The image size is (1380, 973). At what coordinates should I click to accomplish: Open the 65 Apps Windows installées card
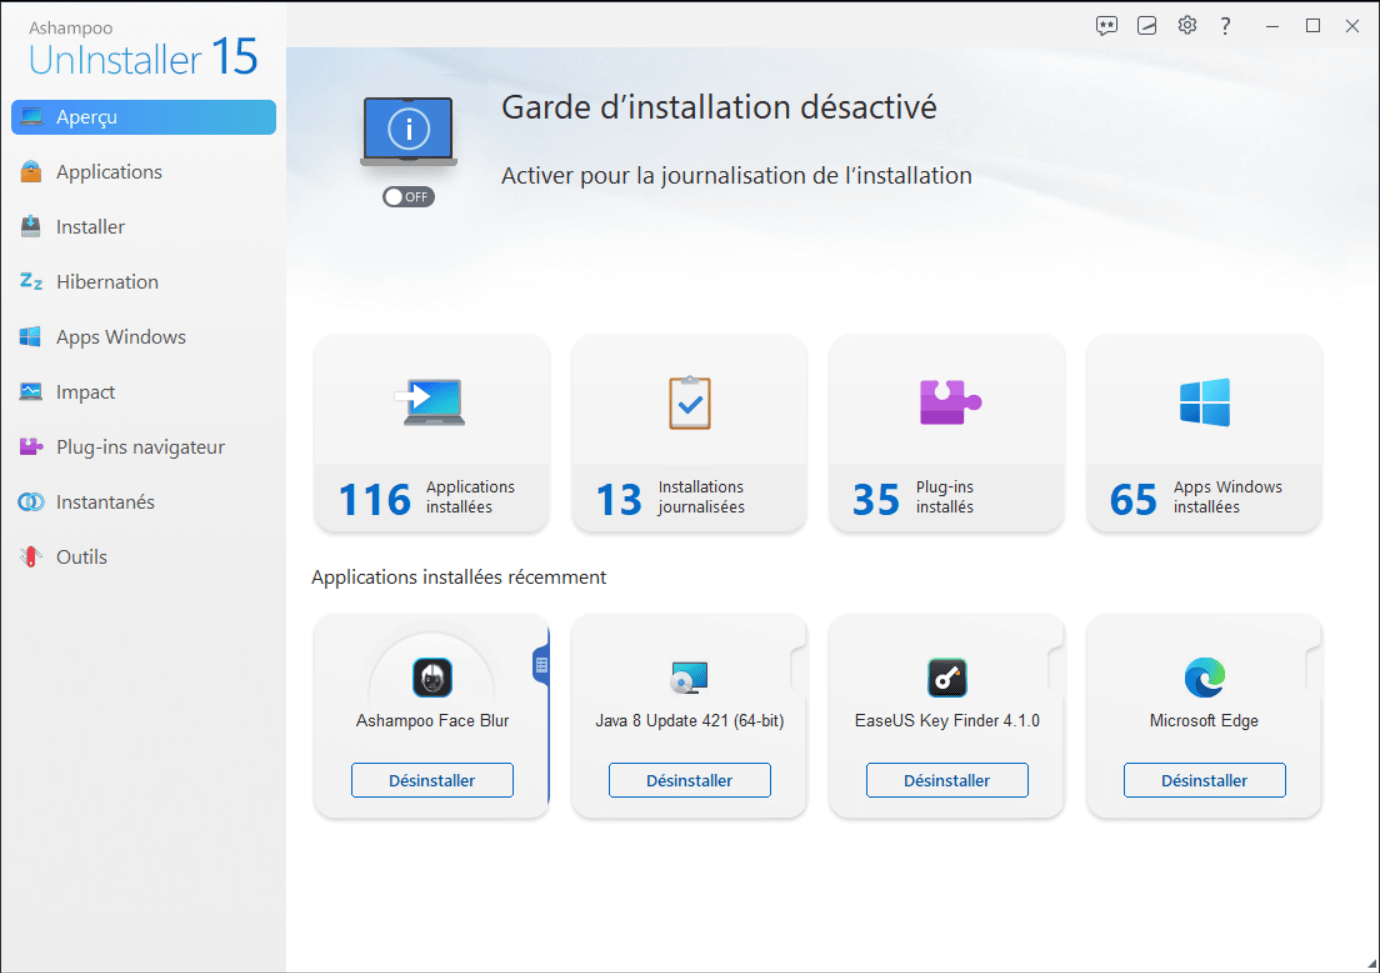click(x=1204, y=433)
